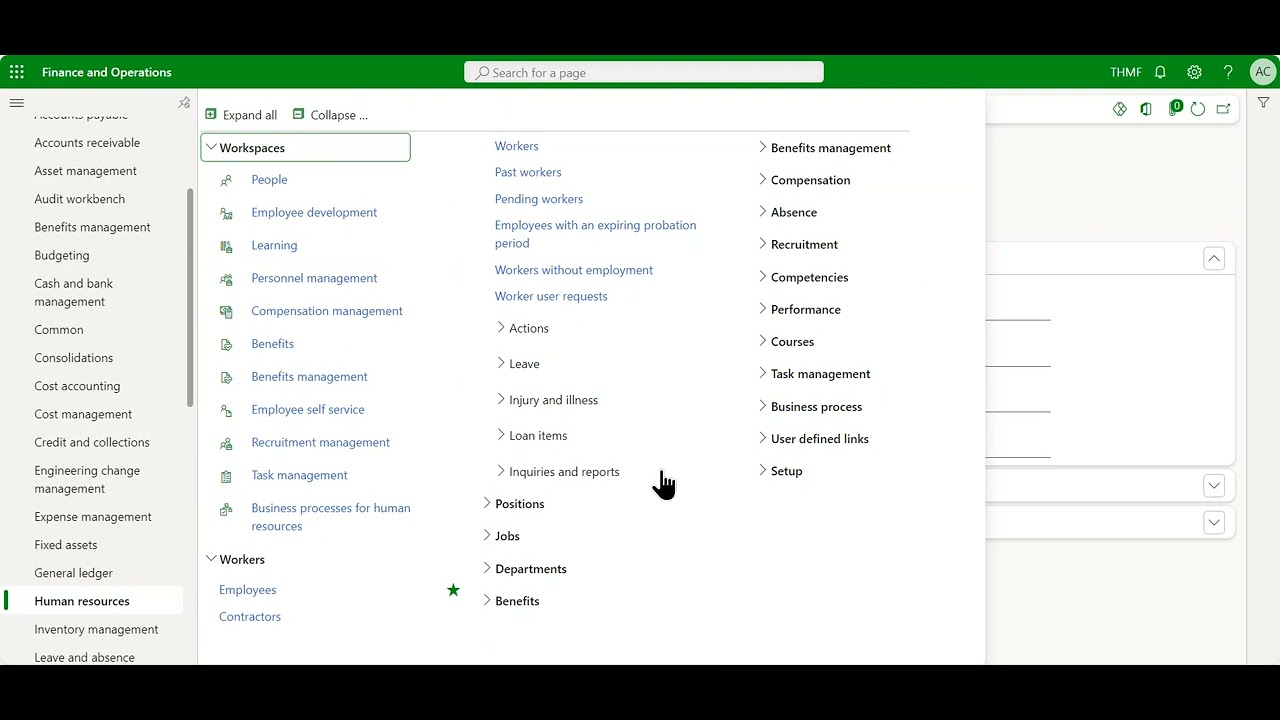Open the Employees link

[248, 590]
